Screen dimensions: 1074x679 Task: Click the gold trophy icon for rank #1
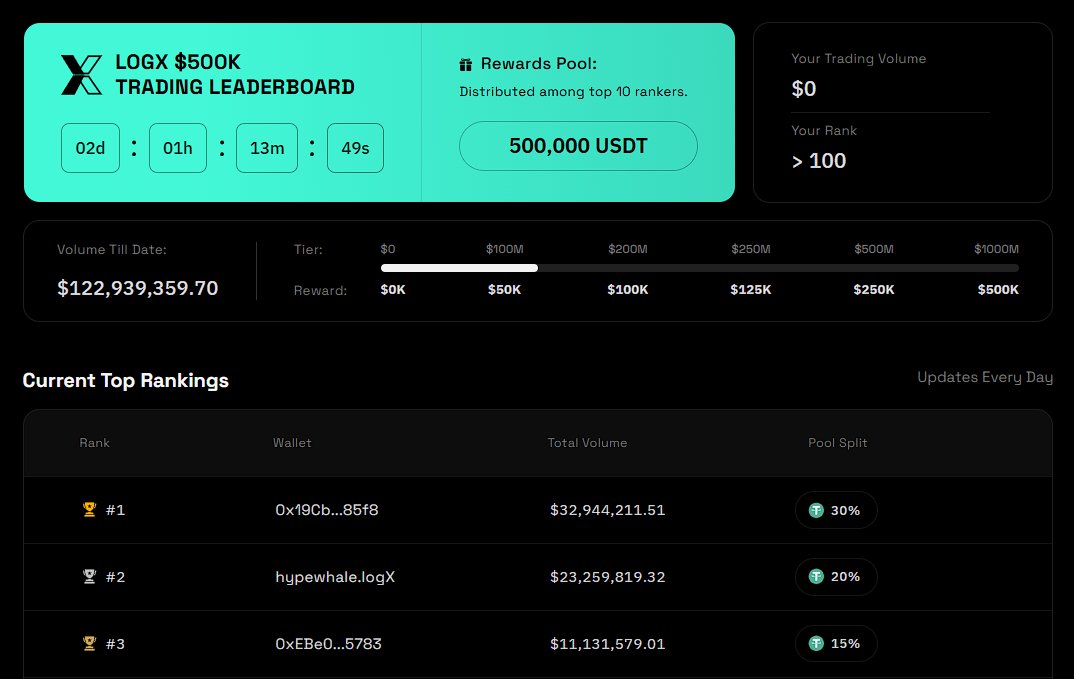(x=89, y=510)
